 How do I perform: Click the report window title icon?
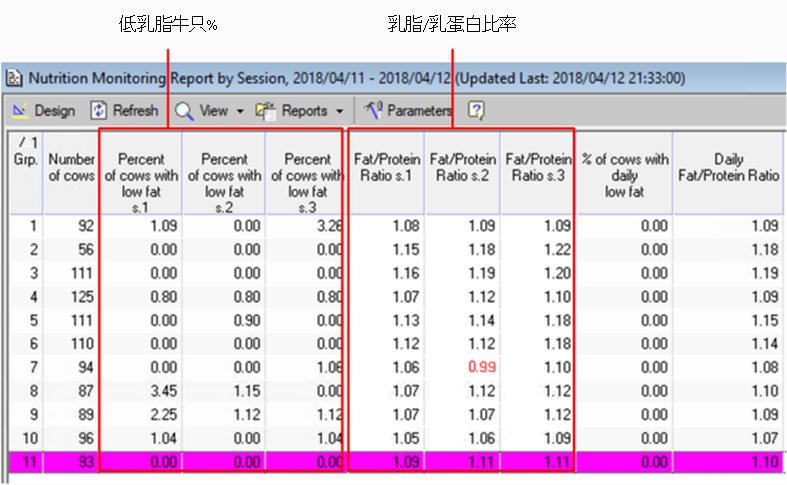[x=14, y=77]
